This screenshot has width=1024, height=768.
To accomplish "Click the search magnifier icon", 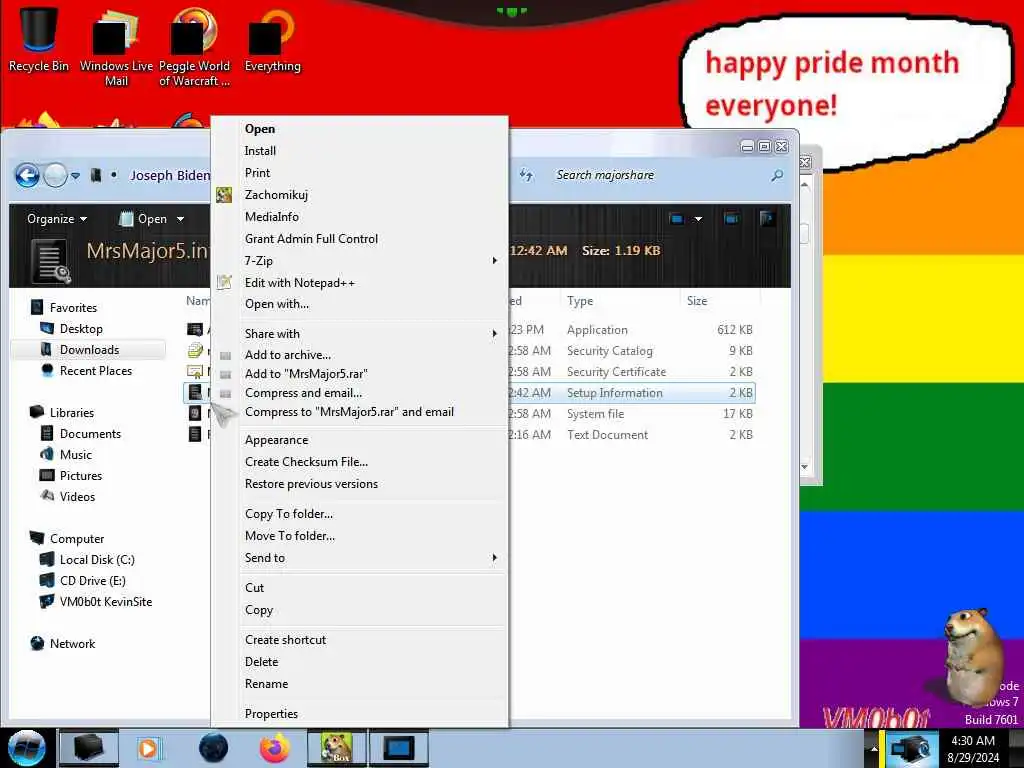I will coord(777,175).
